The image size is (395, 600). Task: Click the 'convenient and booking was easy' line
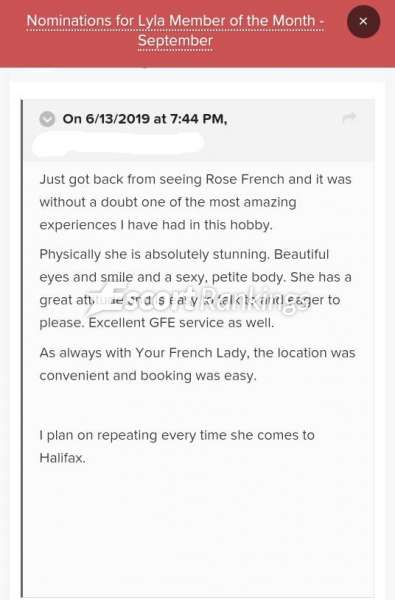coord(148,376)
